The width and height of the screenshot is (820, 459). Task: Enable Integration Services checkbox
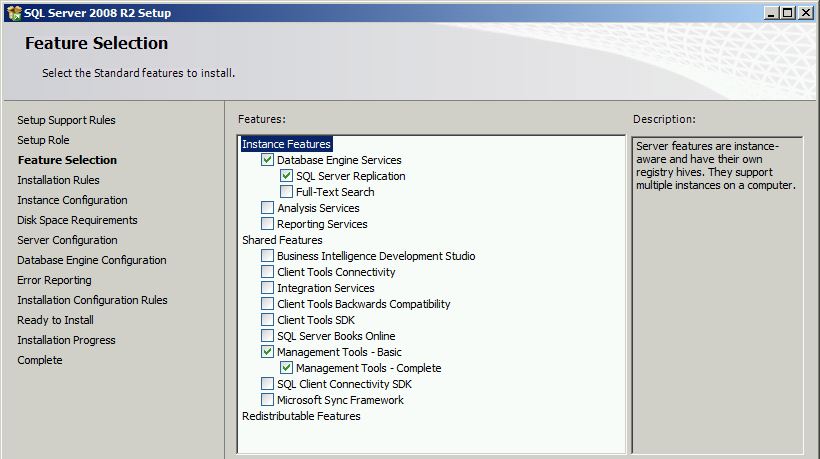[x=267, y=288]
